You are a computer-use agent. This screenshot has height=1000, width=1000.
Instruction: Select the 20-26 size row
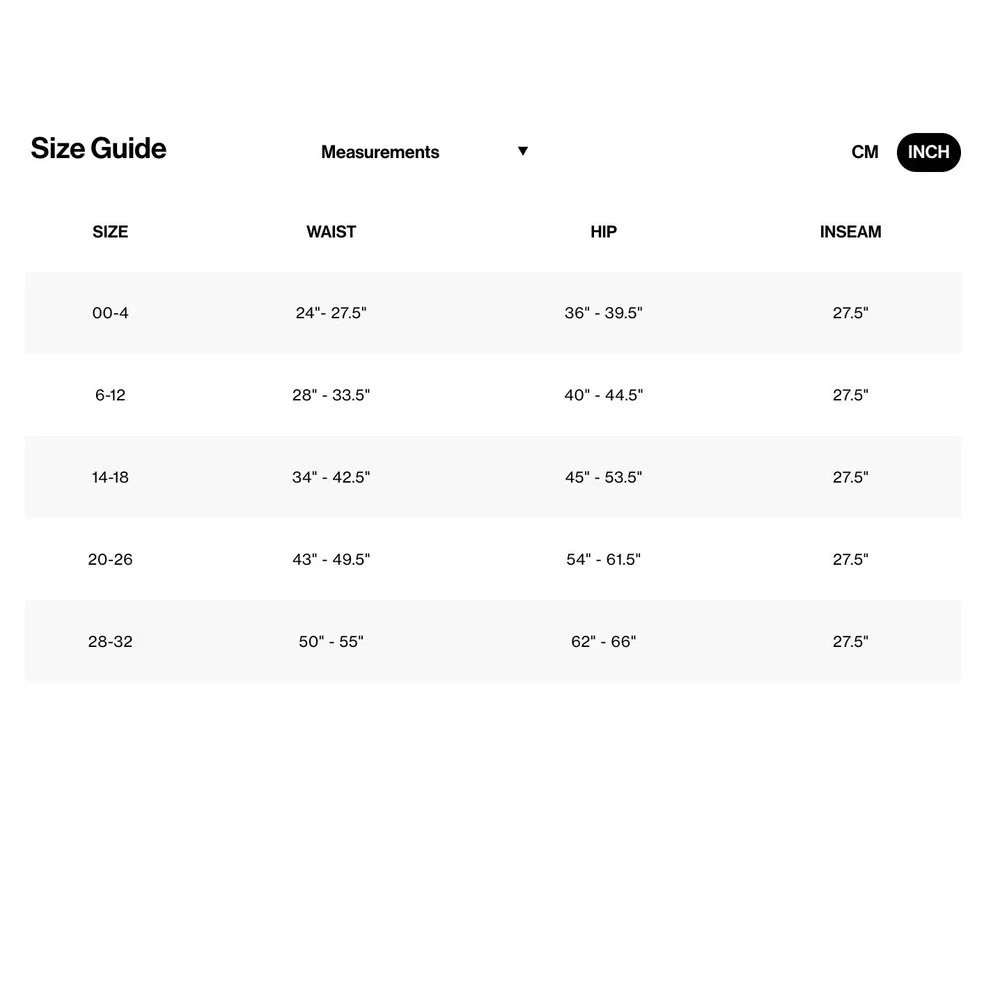(493, 559)
